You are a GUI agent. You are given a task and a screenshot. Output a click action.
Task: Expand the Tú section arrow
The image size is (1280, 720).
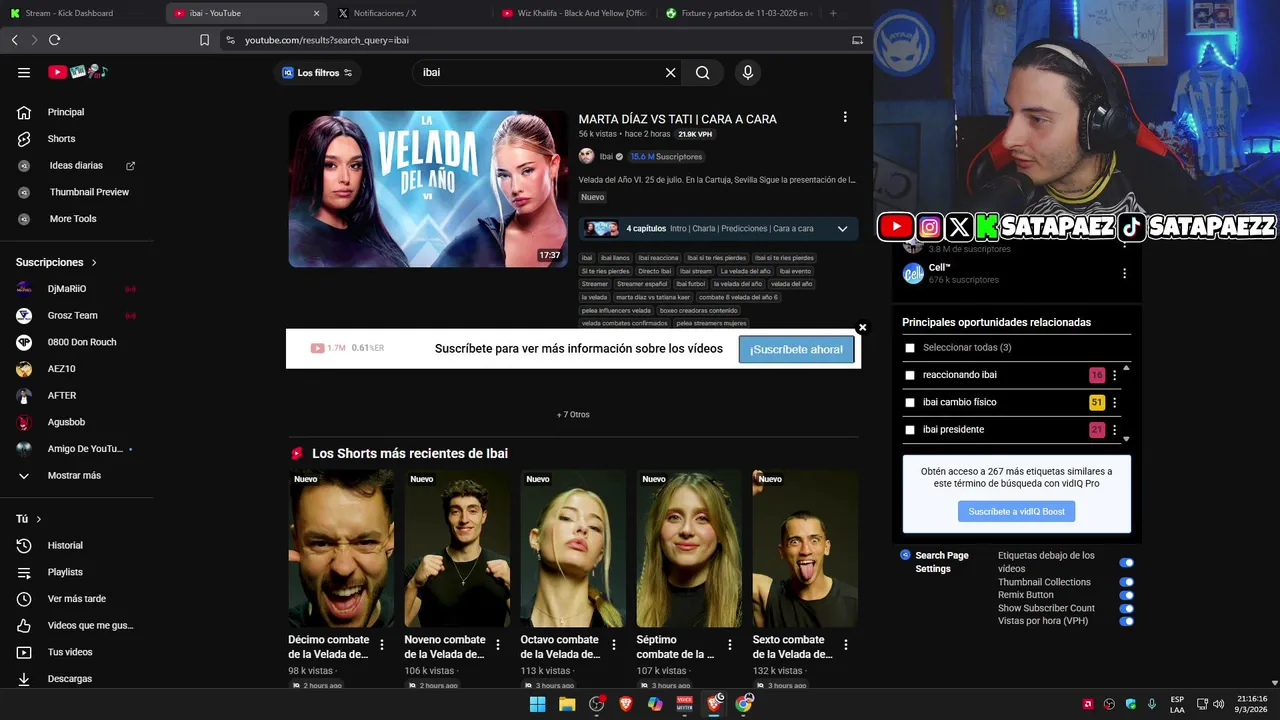[x=39, y=519]
